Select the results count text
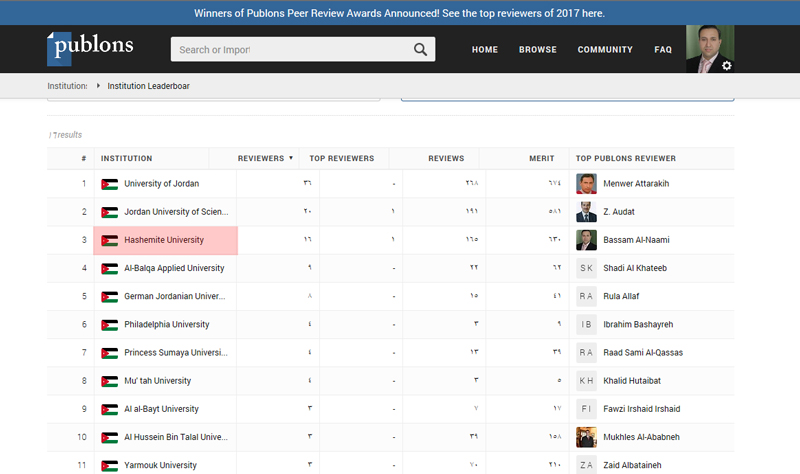The height and width of the screenshot is (474, 800). (x=65, y=135)
